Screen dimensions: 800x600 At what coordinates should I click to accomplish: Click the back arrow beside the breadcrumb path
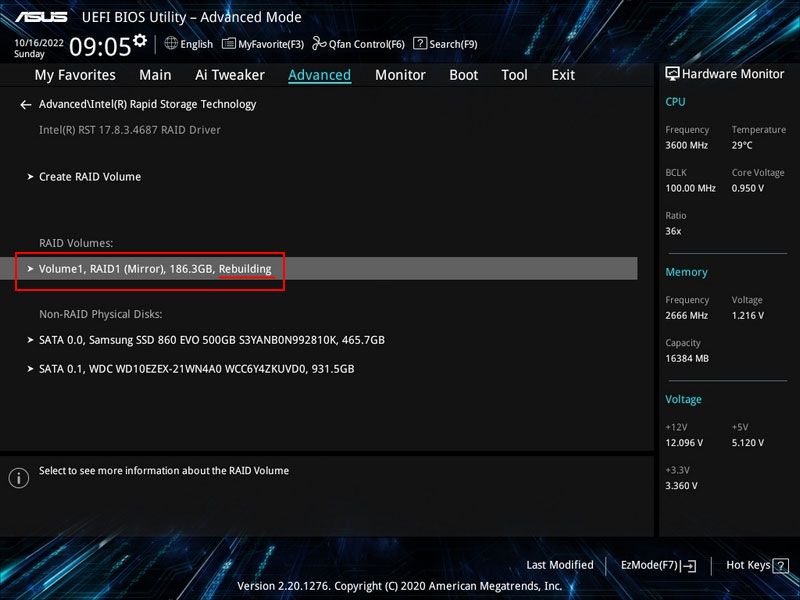[x=26, y=105]
